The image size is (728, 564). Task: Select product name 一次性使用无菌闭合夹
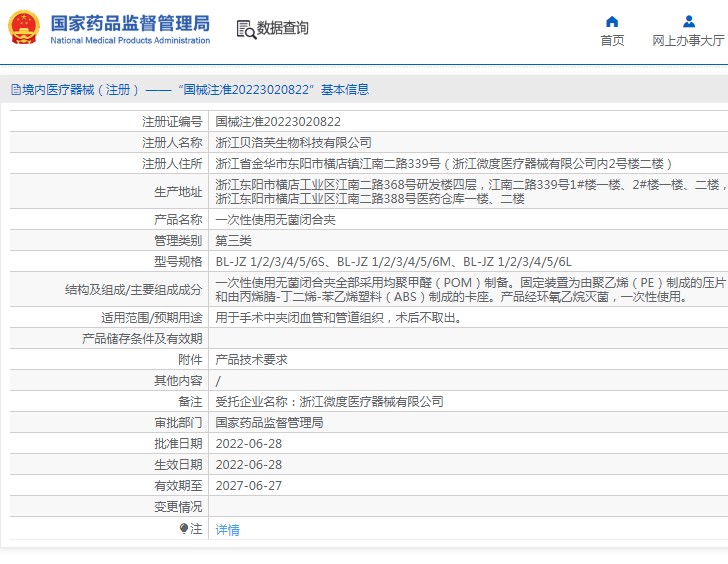[x=275, y=220]
